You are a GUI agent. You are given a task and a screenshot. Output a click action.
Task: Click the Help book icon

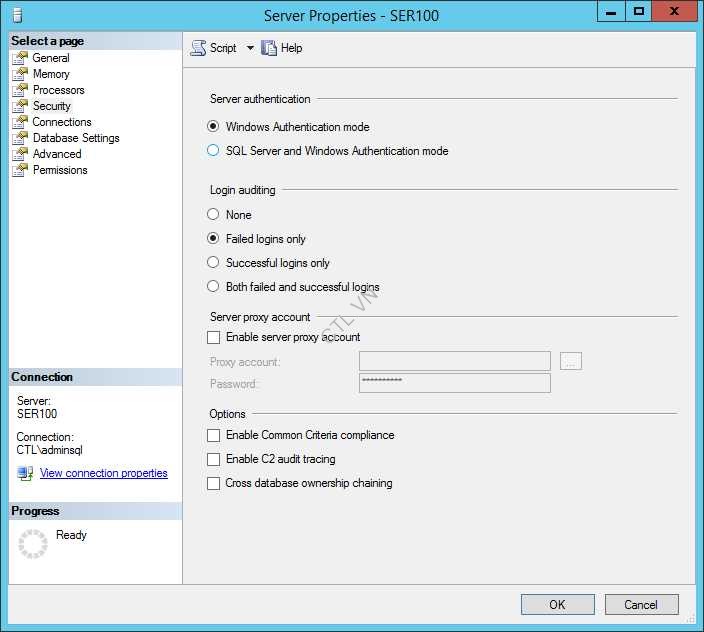click(269, 48)
